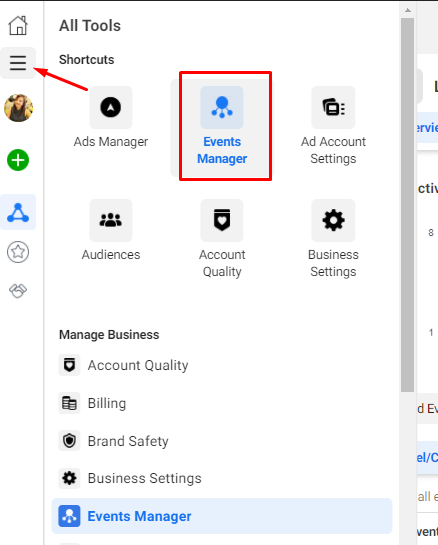Click Ads Manager shortcut label
This screenshot has height=545, width=438.
(111, 142)
